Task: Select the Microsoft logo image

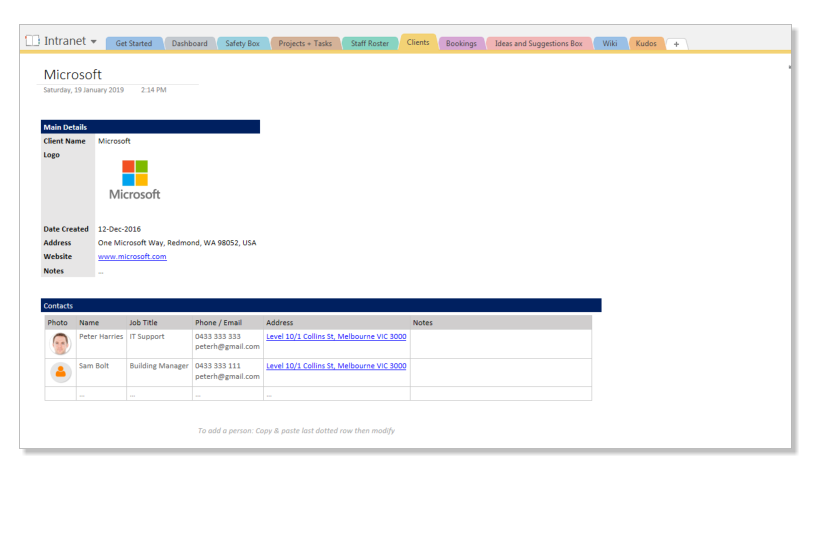Action: click(134, 180)
